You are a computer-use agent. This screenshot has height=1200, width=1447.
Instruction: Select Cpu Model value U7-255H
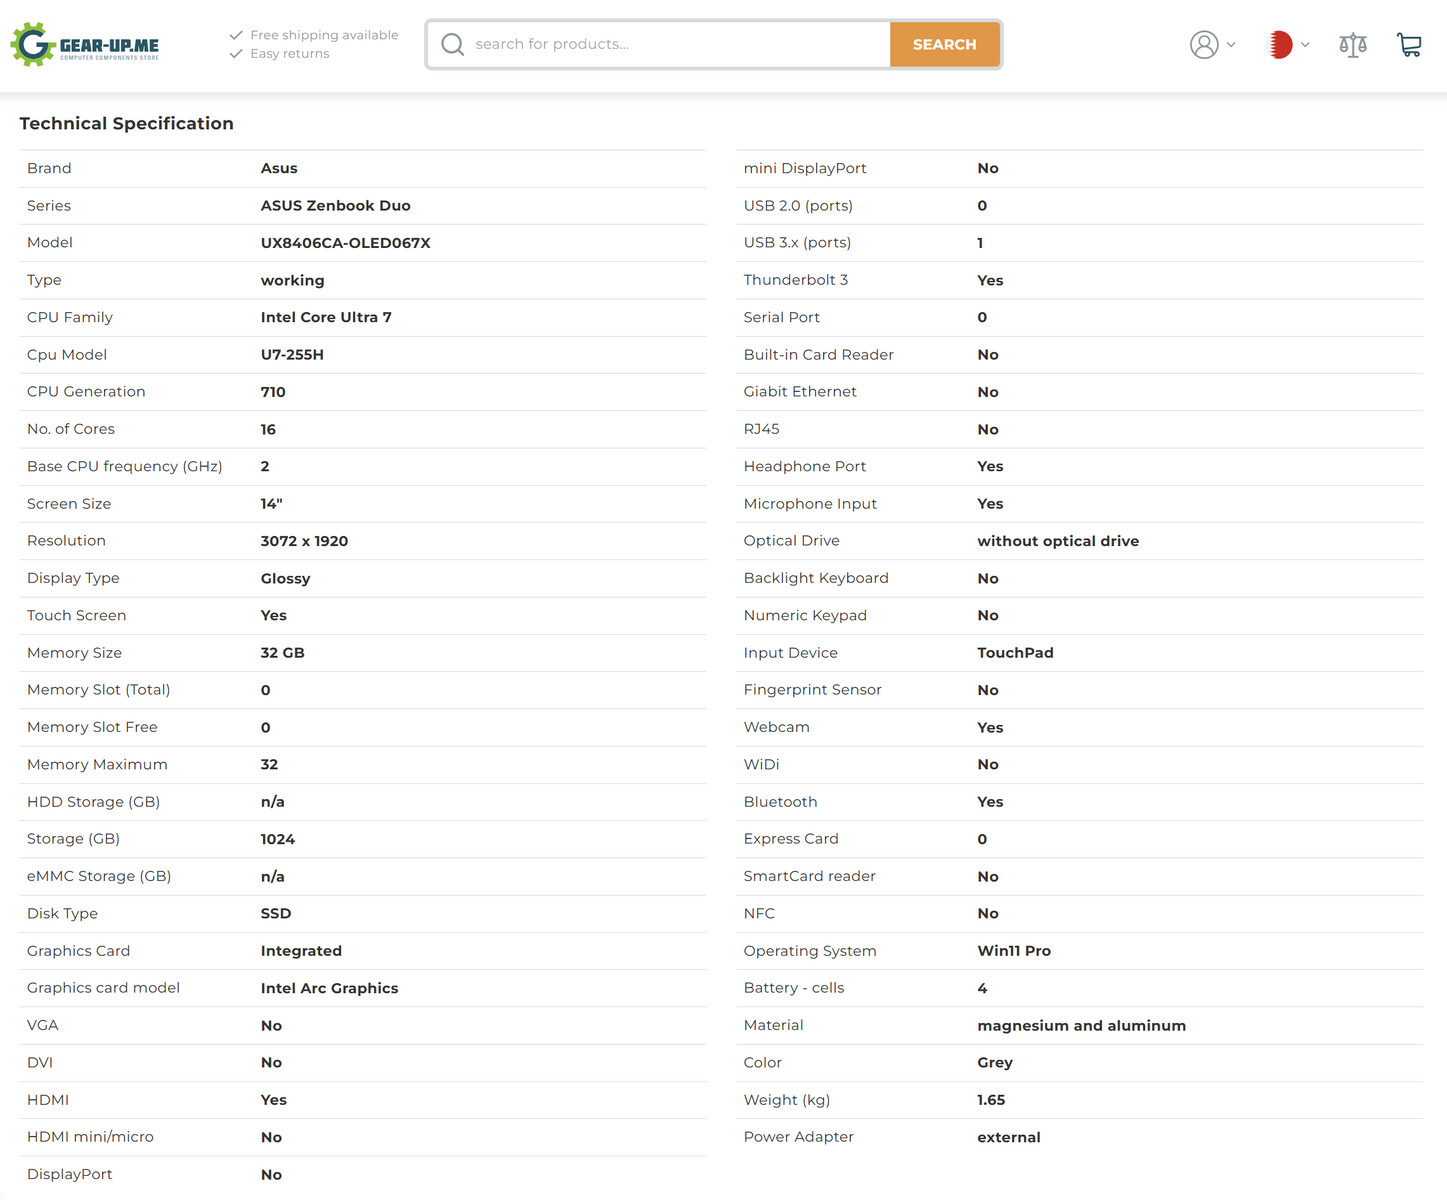coord(292,355)
